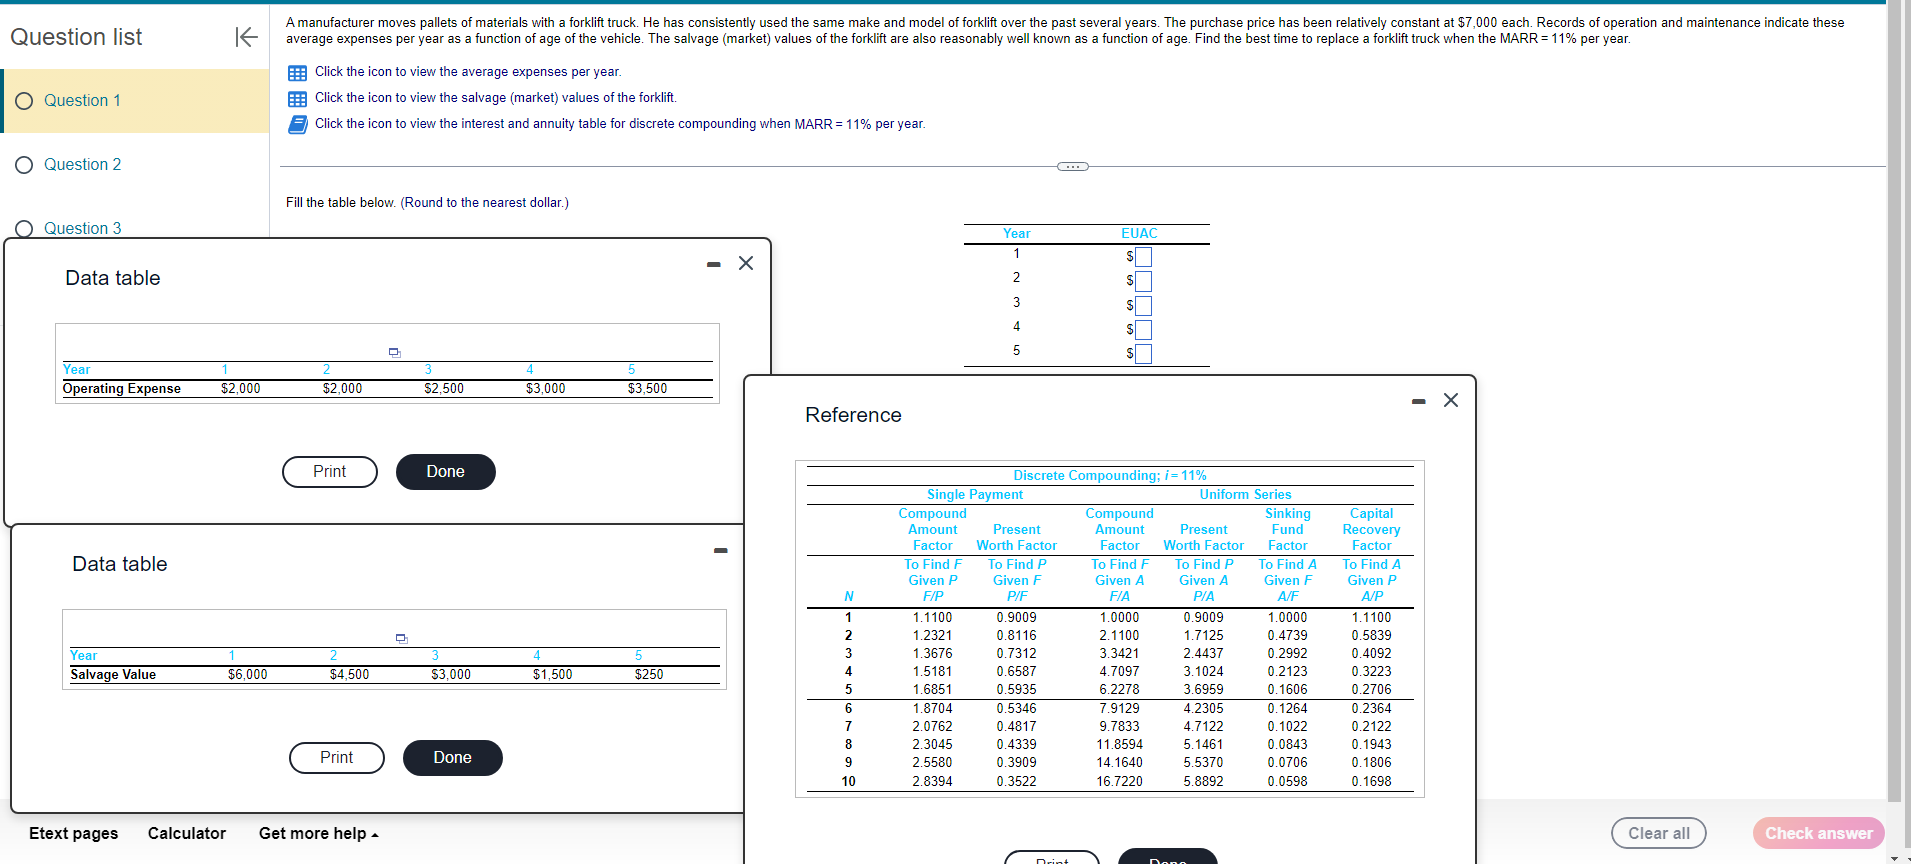1911x864 pixels.
Task: Click the $3,500 operating expense value
Action: point(647,389)
